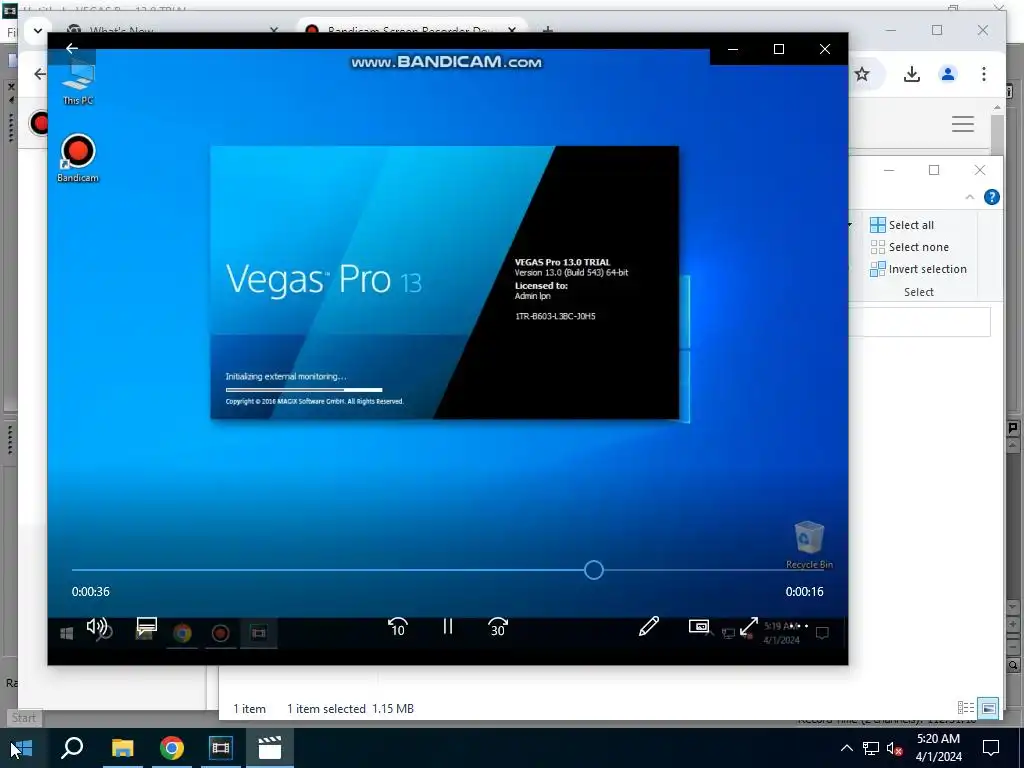Click the elapsed time 0:00:36 label
Viewport: 1024px width, 768px height.
pos(91,592)
